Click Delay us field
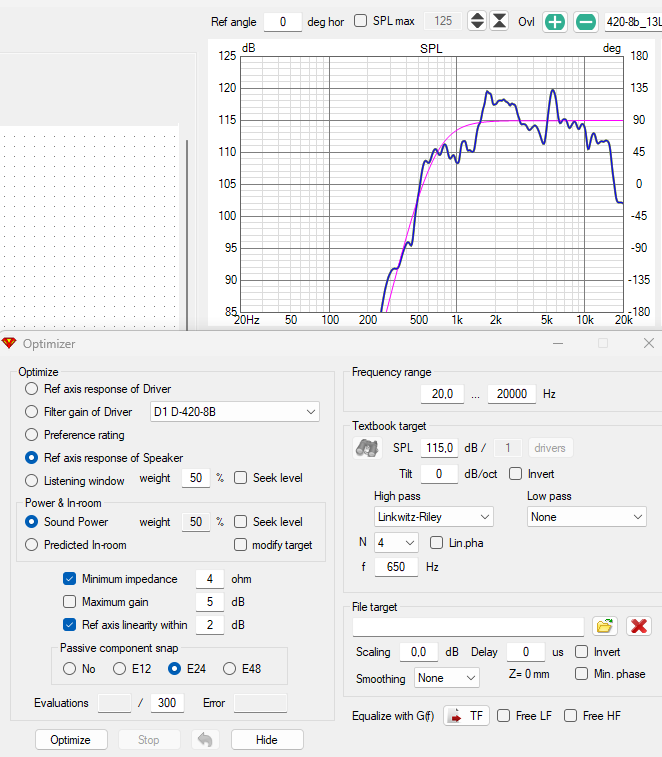The height and width of the screenshot is (757, 662). click(x=526, y=652)
